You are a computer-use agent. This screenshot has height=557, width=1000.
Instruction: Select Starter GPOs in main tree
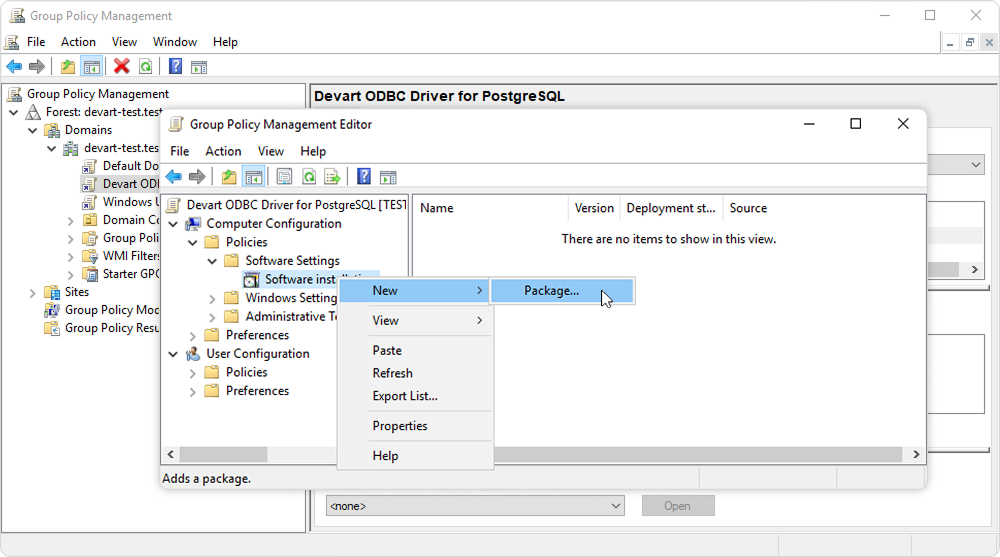pos(121,274)
